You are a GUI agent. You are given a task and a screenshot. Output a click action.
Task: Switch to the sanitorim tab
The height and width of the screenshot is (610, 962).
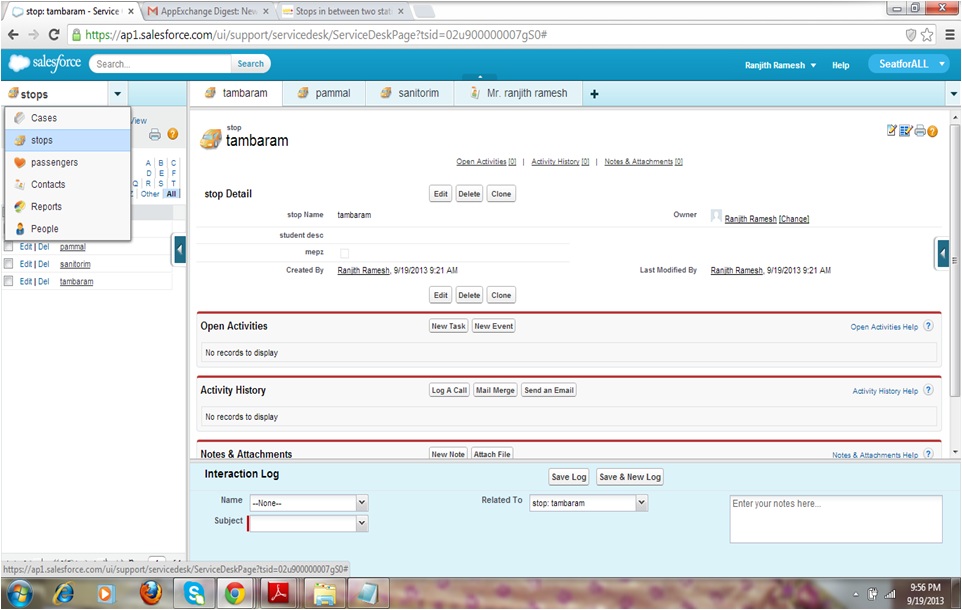[x=410, y=93]
